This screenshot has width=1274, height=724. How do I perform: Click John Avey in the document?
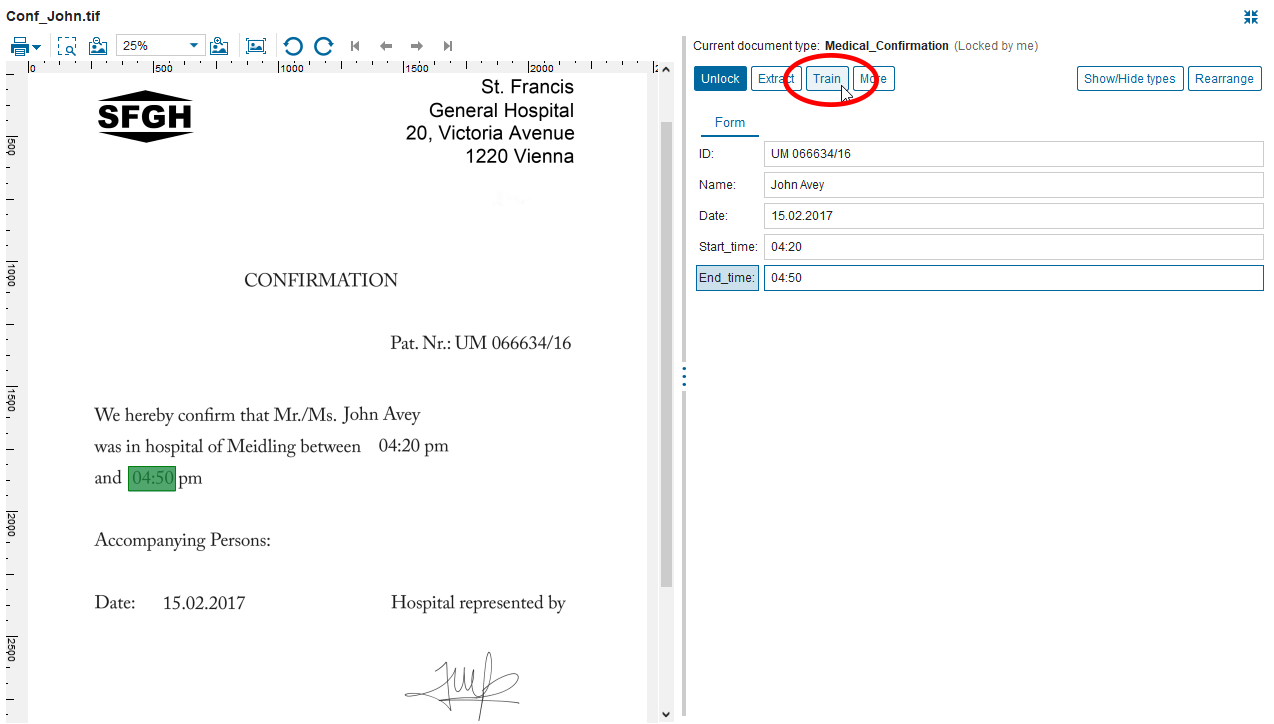(x=381, y=415)
